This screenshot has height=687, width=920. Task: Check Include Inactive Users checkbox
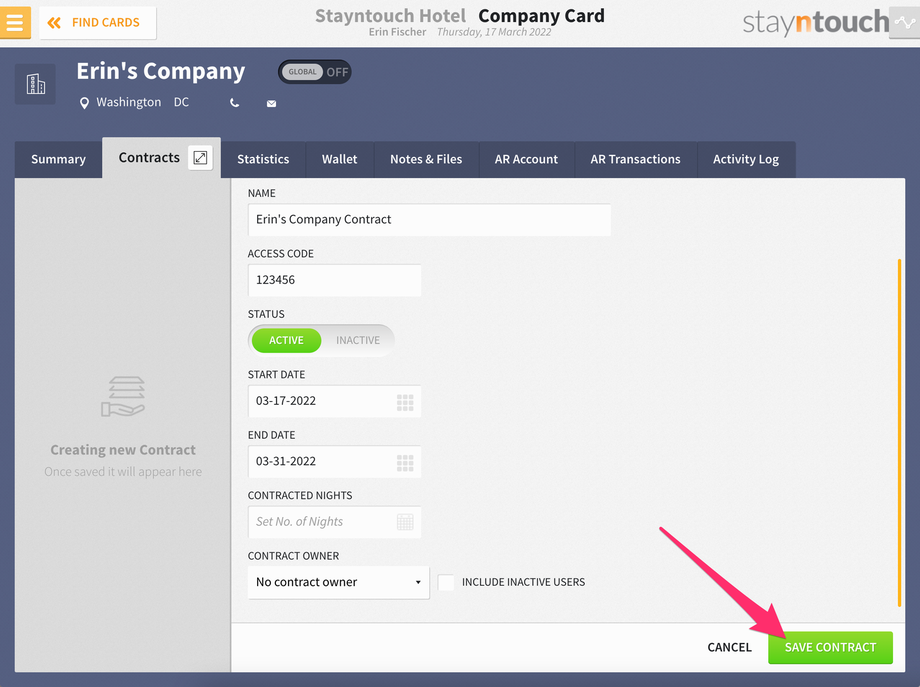click(446, 582)
